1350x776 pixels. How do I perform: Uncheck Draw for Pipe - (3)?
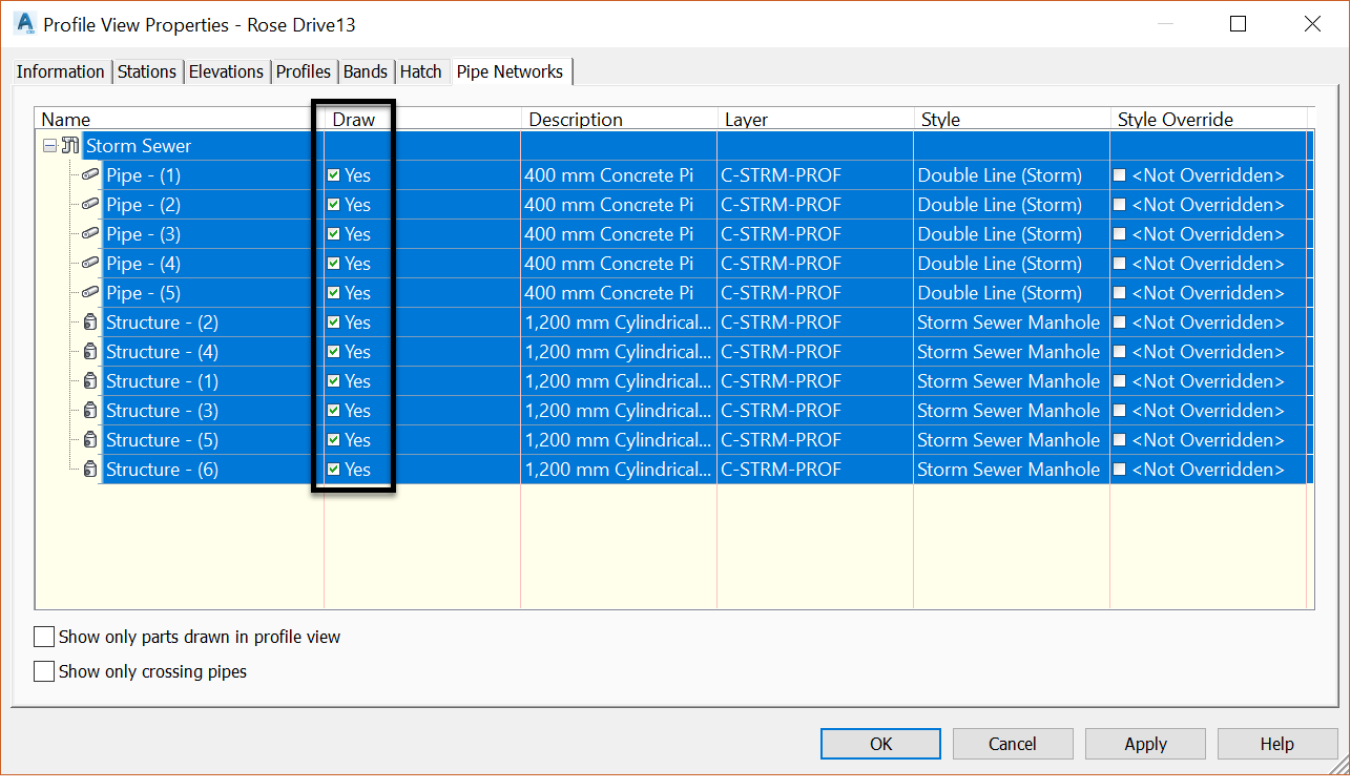click(334, 234)
